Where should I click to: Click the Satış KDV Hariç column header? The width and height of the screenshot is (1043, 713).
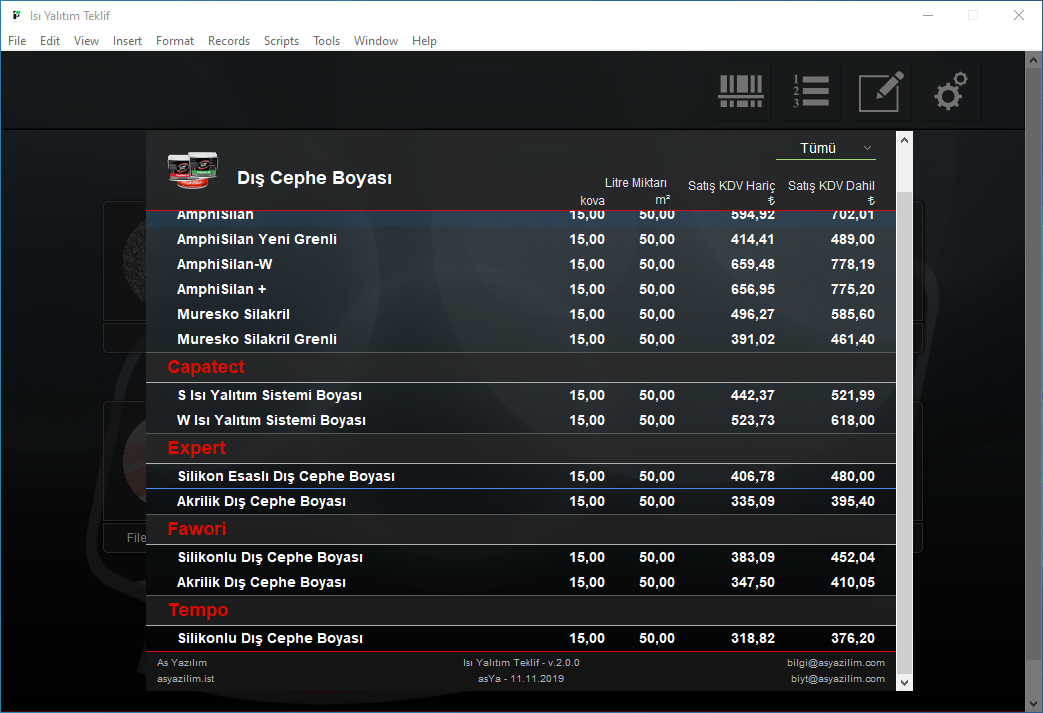[731, 186]
